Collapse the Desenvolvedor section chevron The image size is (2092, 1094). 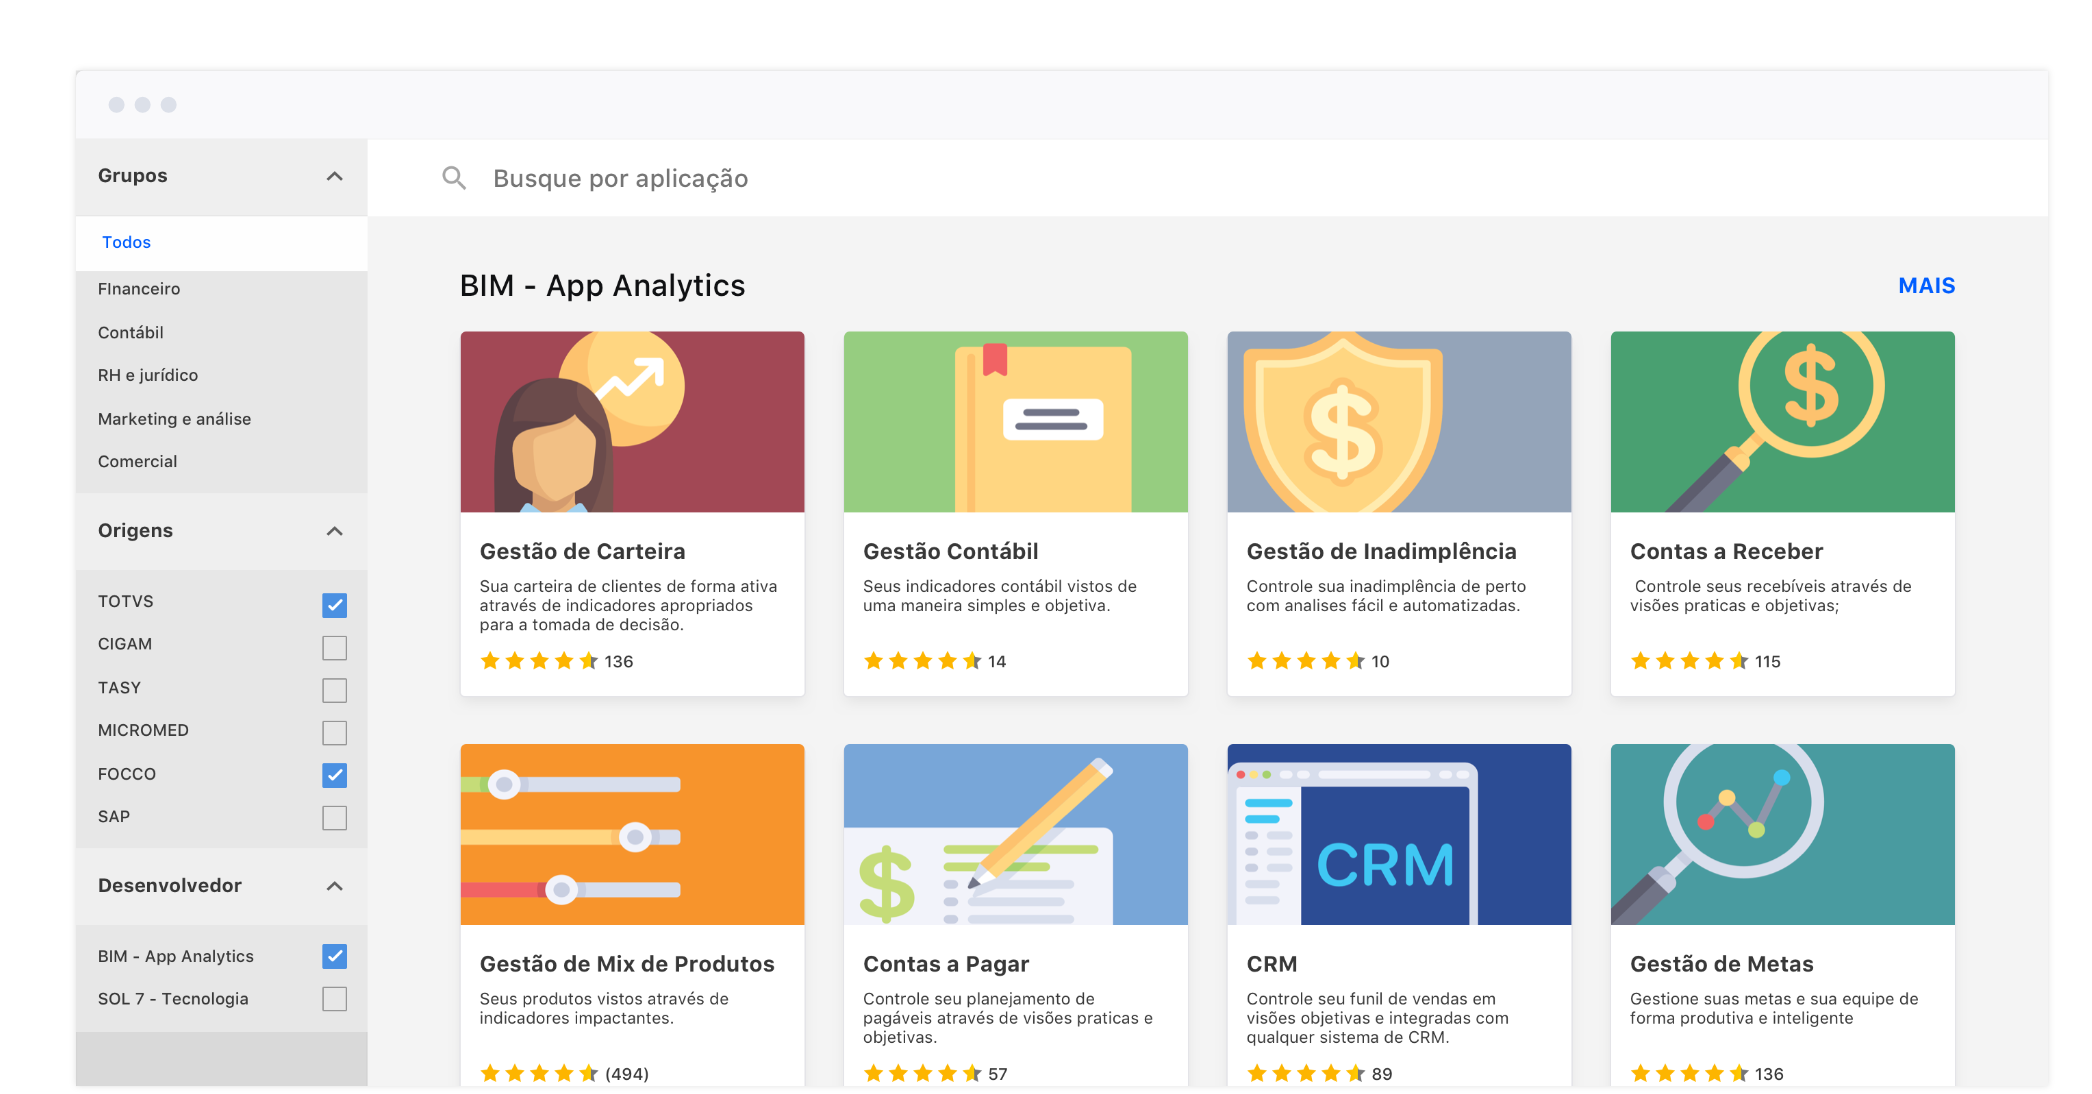335,886
